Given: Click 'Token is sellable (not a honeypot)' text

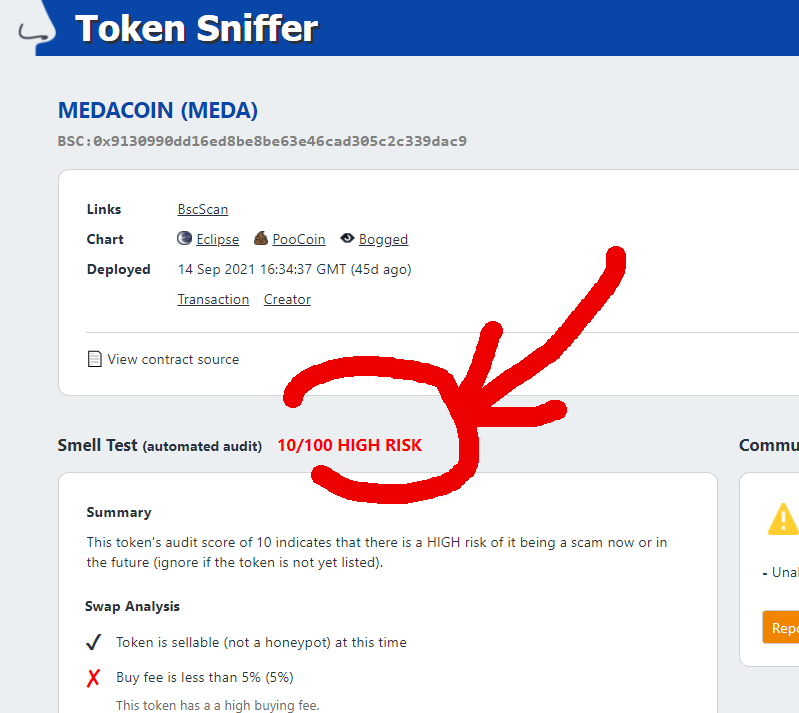Looking at the screenshot, I should pos(261,642).
